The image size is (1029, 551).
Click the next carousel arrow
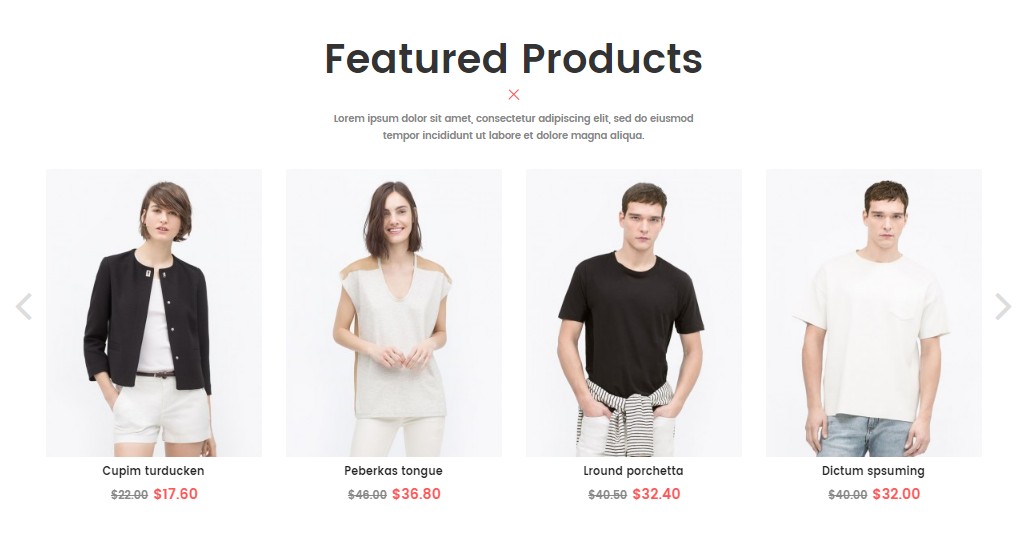click(1003, 307)
